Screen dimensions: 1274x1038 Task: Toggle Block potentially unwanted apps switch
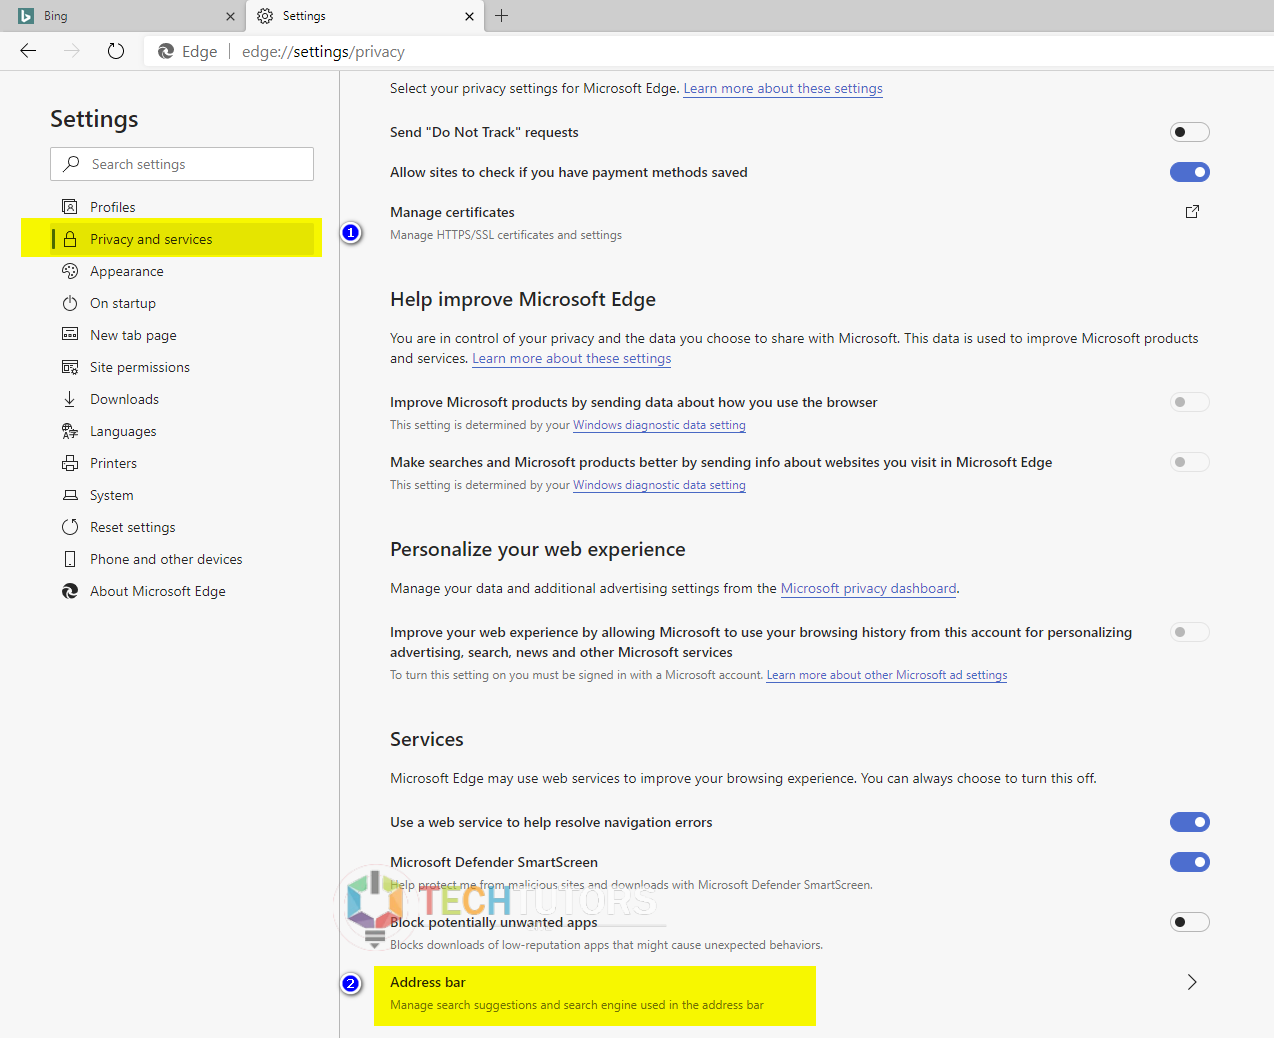1190,922
